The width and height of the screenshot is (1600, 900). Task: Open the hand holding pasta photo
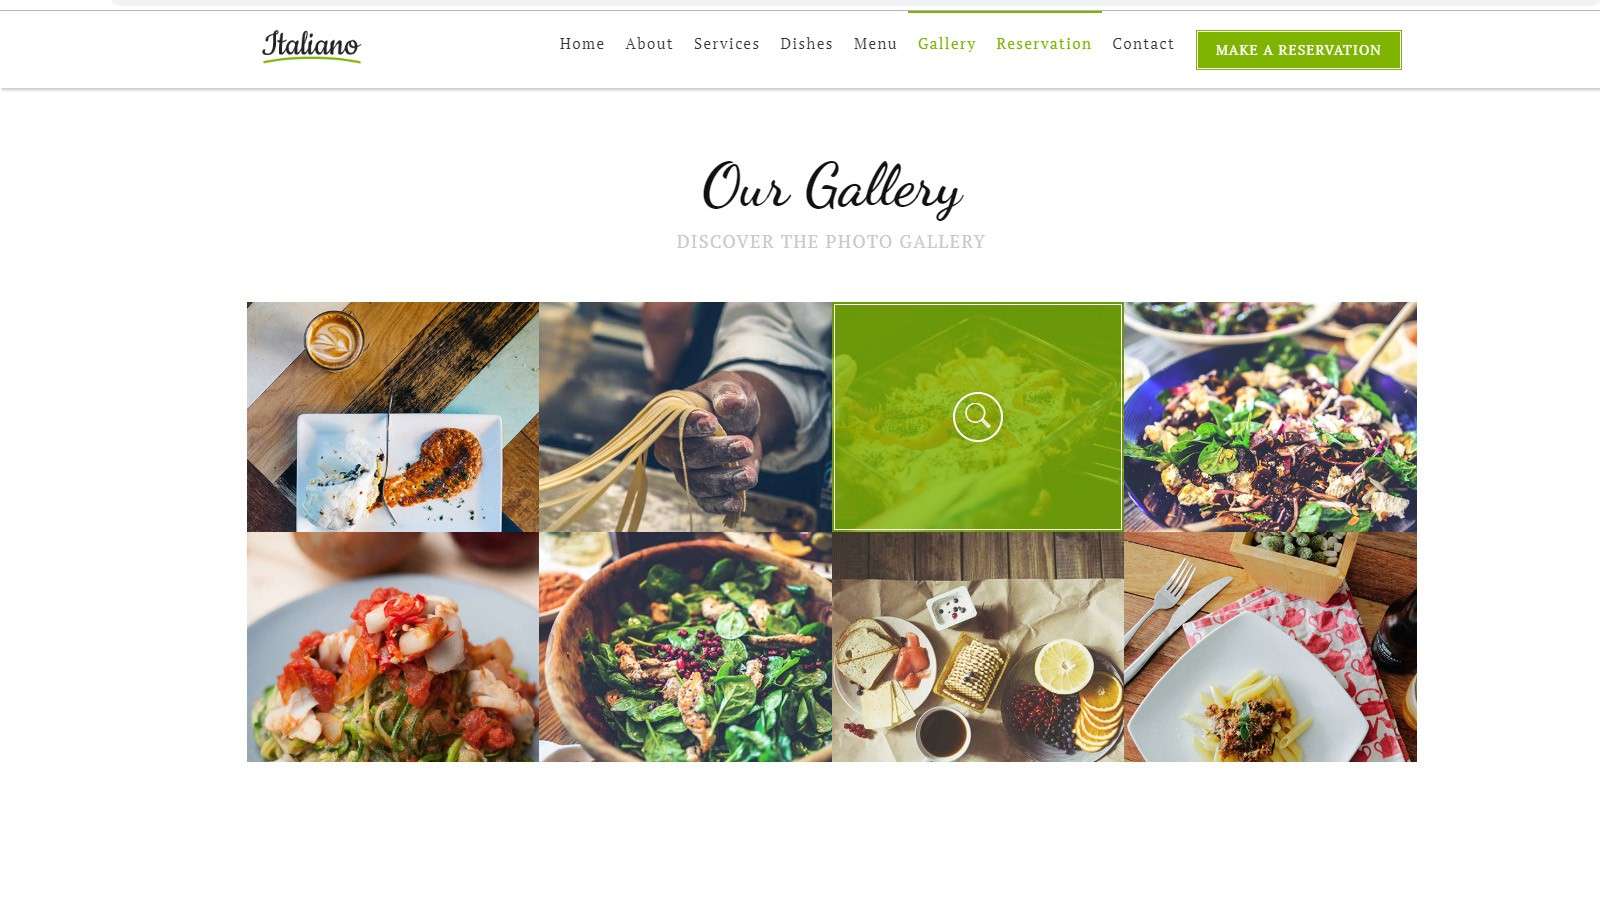(x=685, y=417)
